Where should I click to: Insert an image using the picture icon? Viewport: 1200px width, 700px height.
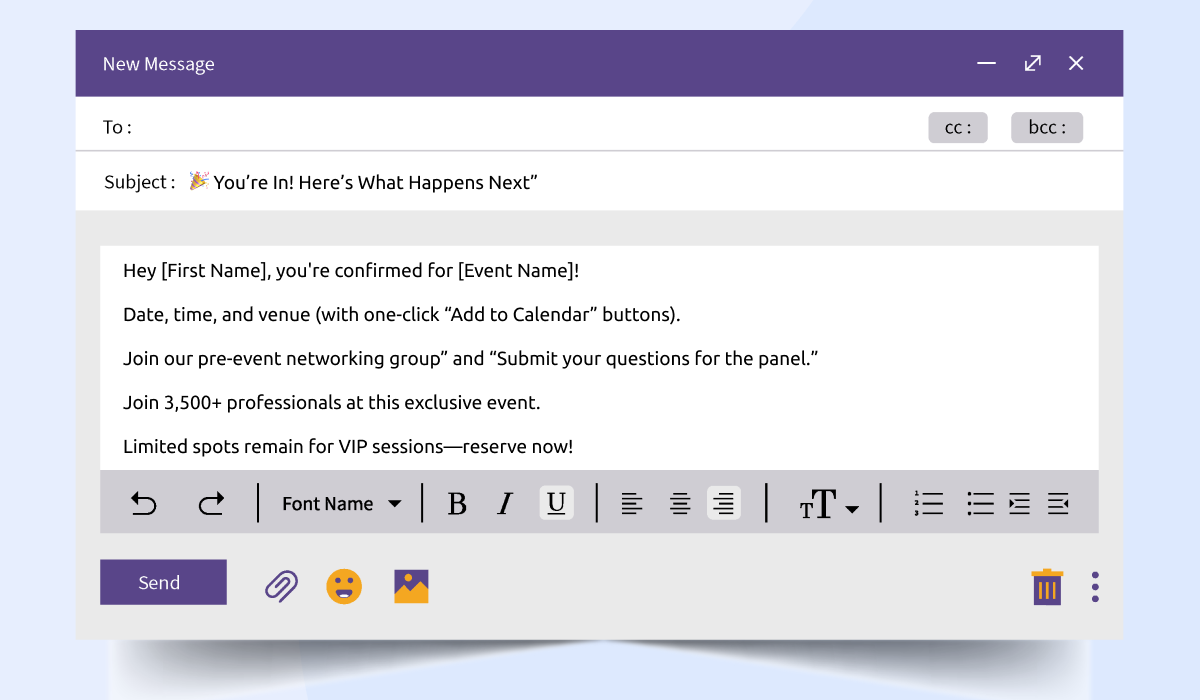click(411, 586)
